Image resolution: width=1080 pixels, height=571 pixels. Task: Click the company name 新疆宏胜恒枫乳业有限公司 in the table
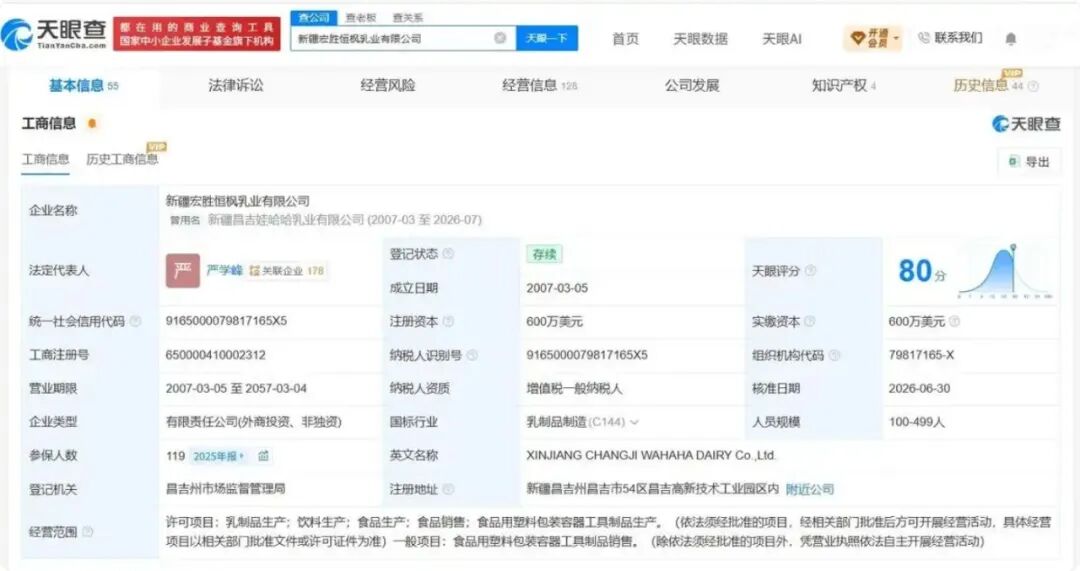pyautogui.click(x=238, y=201)
